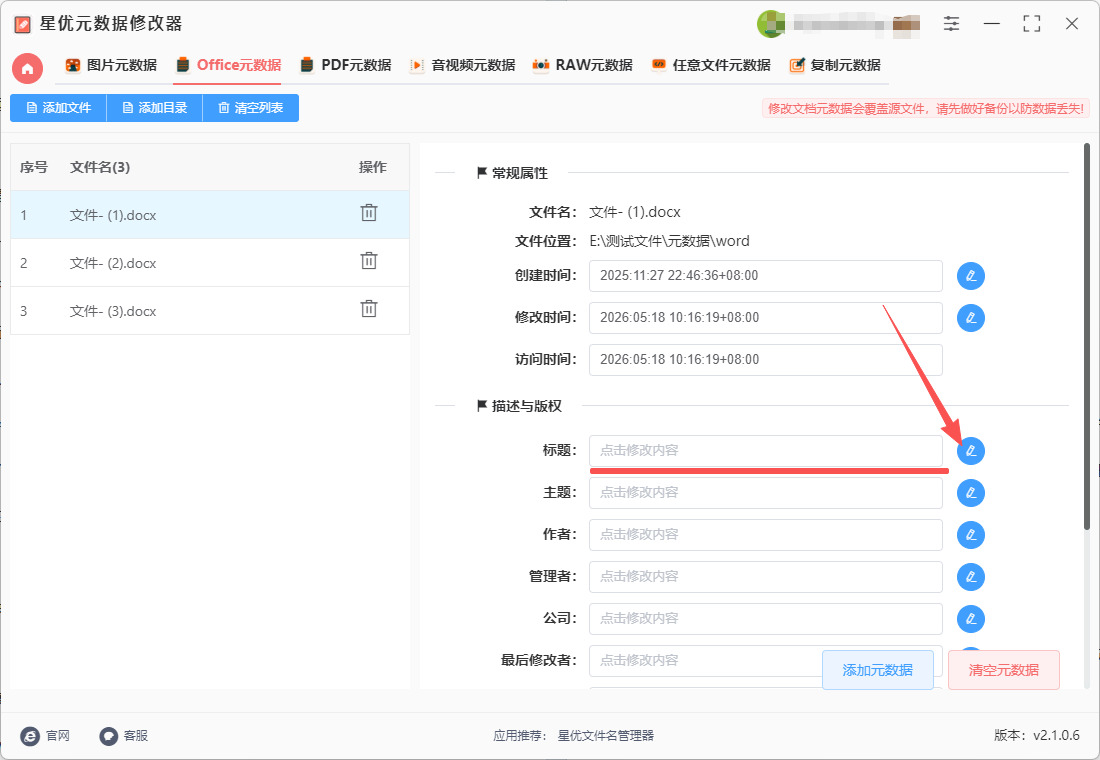This screenshot has width=1100, height=760.
Task: Edit 标题 with pencil icon
Action: pos(971,451)
